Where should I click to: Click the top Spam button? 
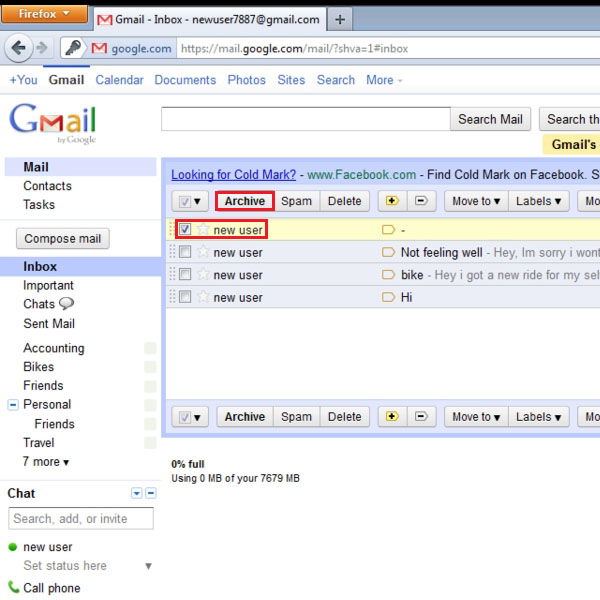pyautogui.click(x=297, y=201)
